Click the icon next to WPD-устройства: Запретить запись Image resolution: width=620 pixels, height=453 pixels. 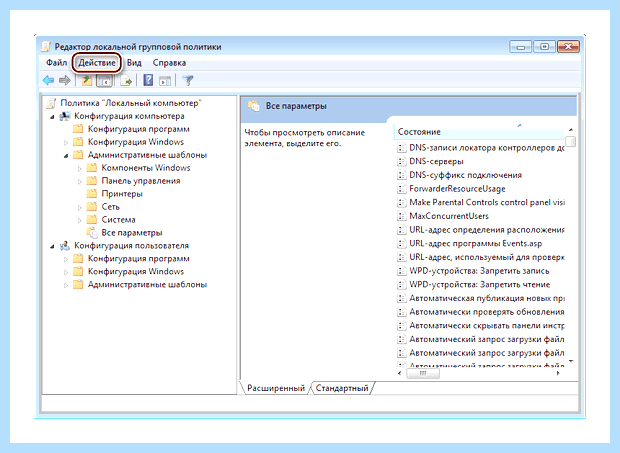click(401, 271)
